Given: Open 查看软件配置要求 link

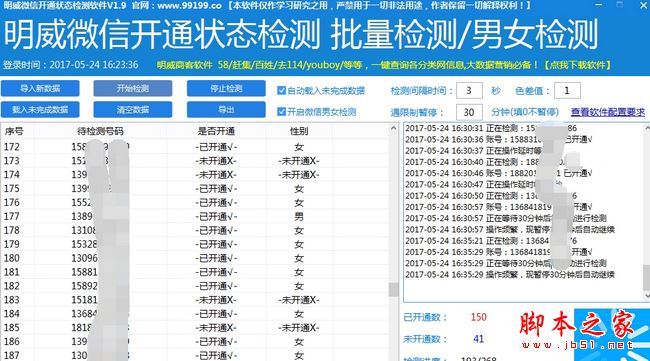Looking at the screenshot, I should click(608, 112).
